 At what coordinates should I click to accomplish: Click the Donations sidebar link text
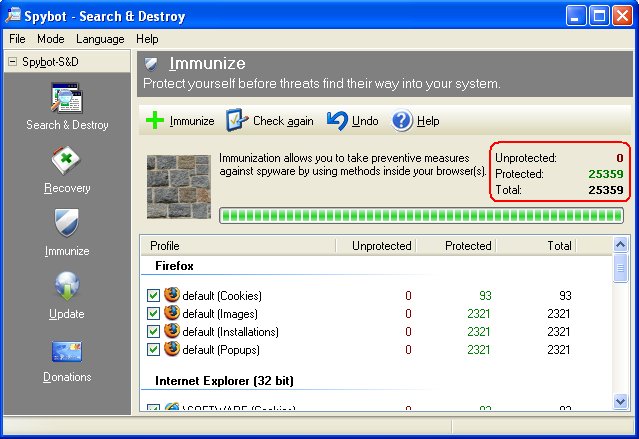pos(67,377)
